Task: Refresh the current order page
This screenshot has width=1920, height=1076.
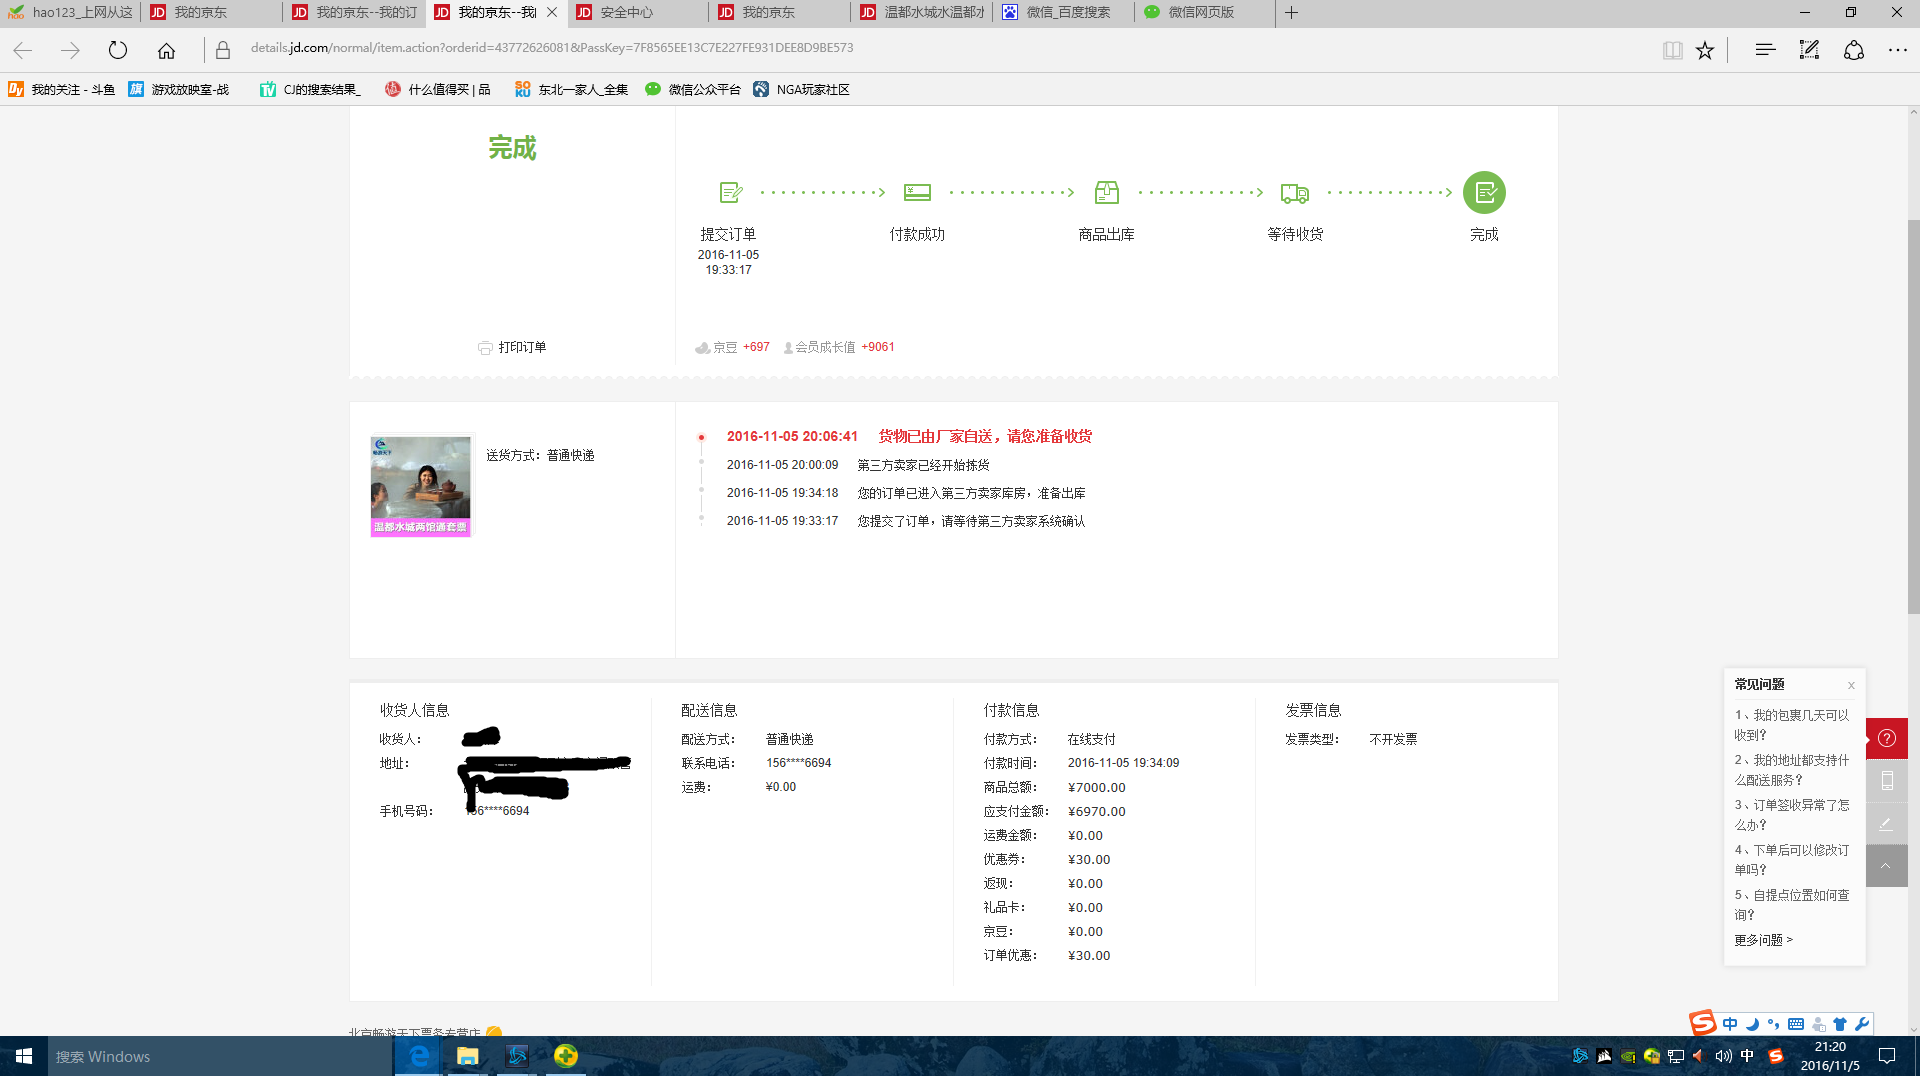Action: click(118, 48)
